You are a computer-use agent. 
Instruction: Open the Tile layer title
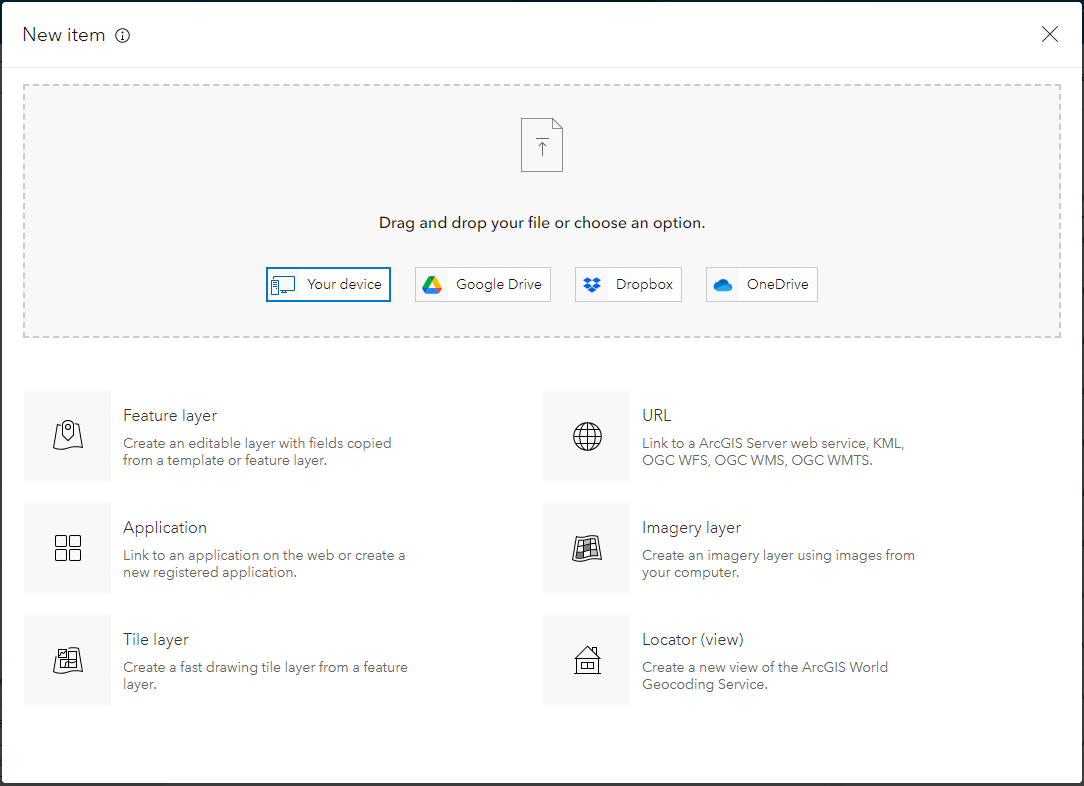156,639
